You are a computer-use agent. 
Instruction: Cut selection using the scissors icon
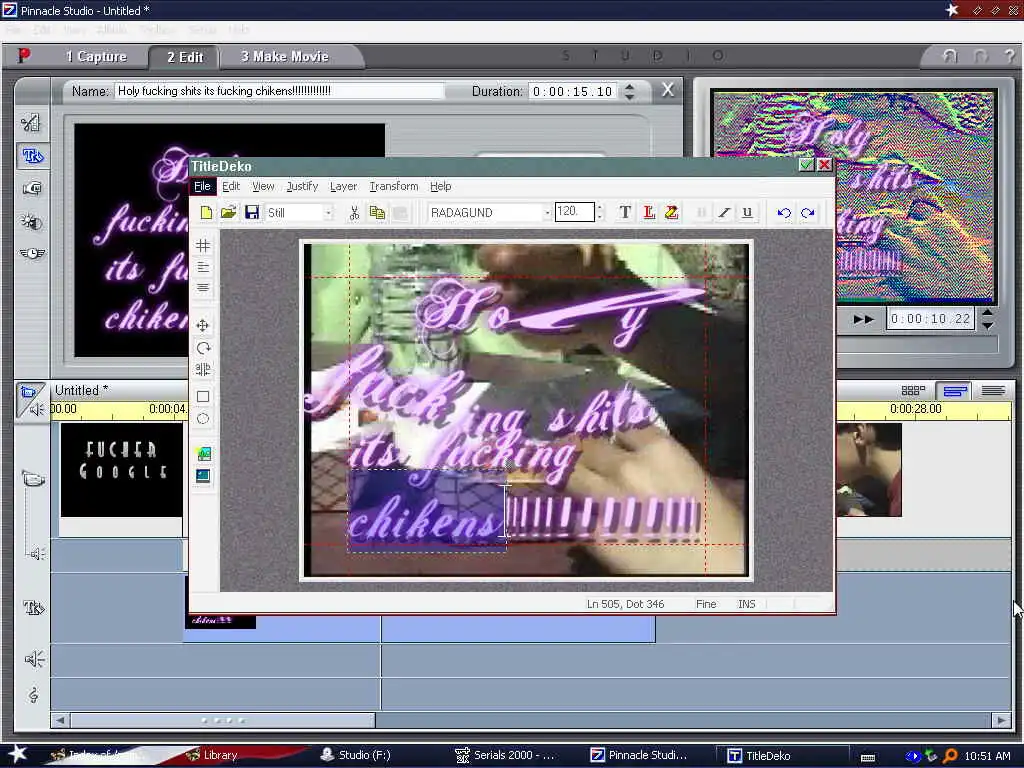[x=353, y=212]
